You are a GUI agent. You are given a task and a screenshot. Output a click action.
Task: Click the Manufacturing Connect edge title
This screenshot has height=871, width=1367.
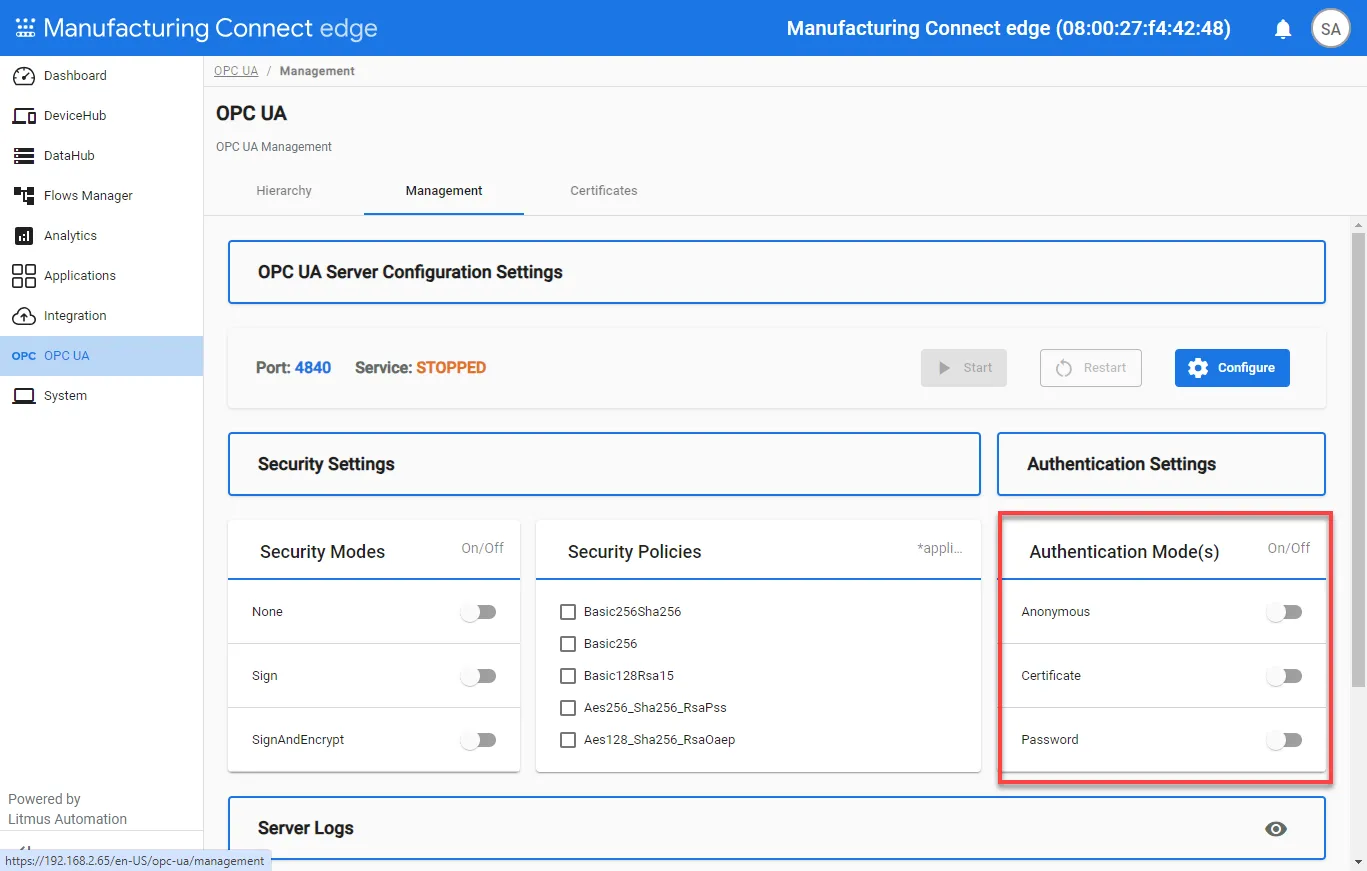(210, 28)
